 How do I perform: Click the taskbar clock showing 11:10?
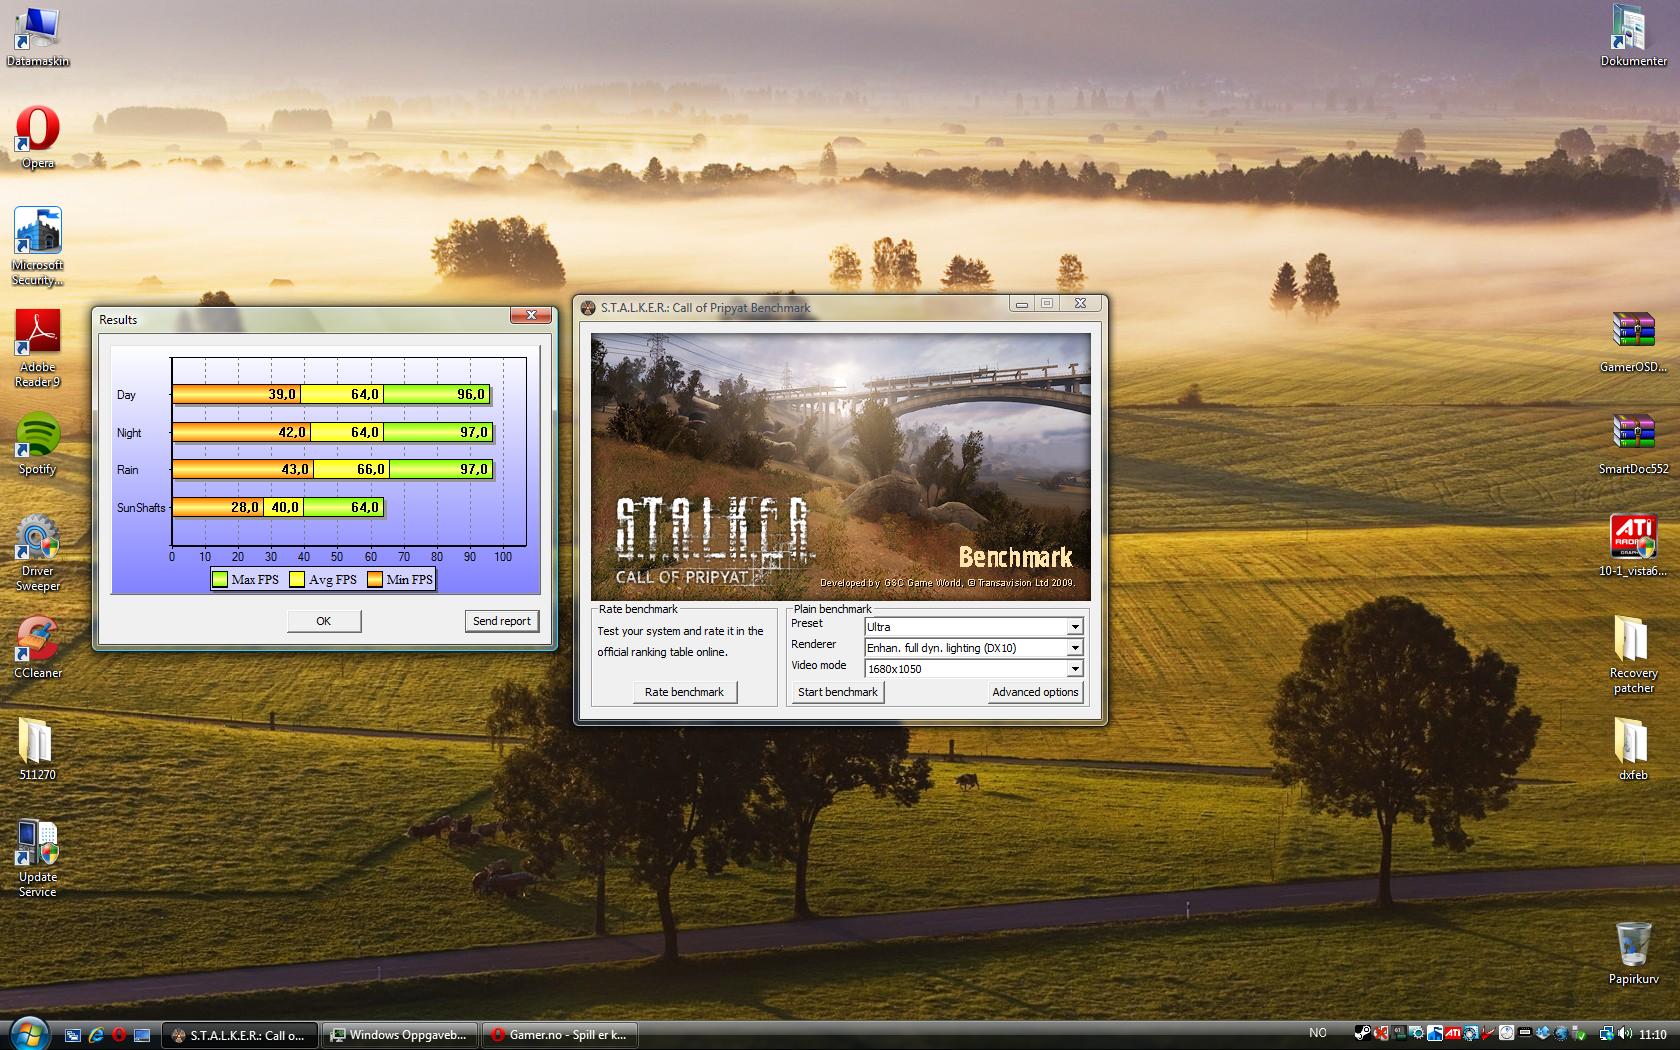(1652, 1034)
